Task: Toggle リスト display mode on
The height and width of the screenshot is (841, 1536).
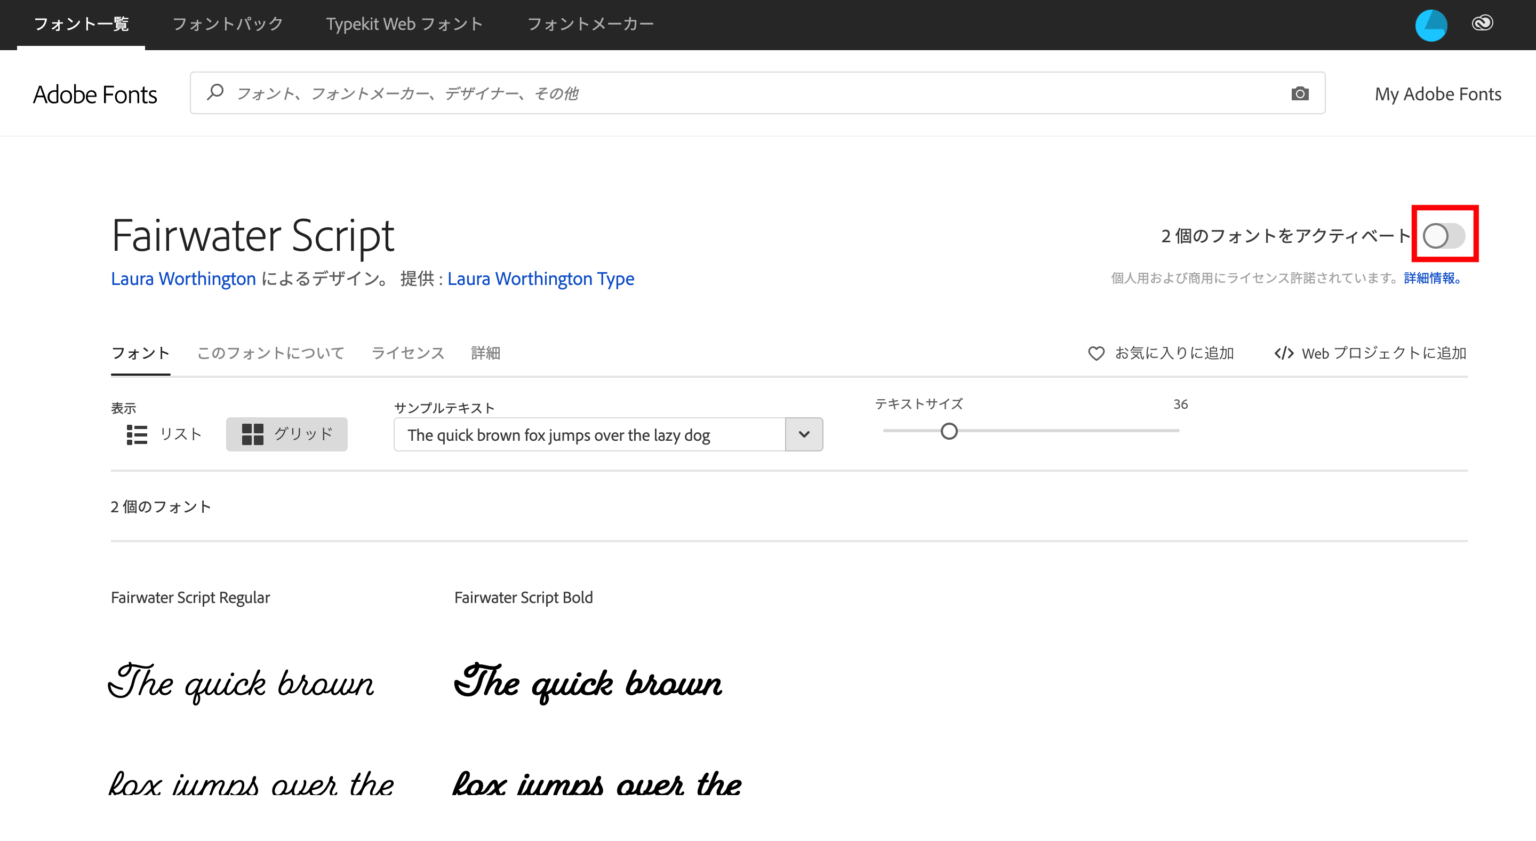Action: coord(160,434)
